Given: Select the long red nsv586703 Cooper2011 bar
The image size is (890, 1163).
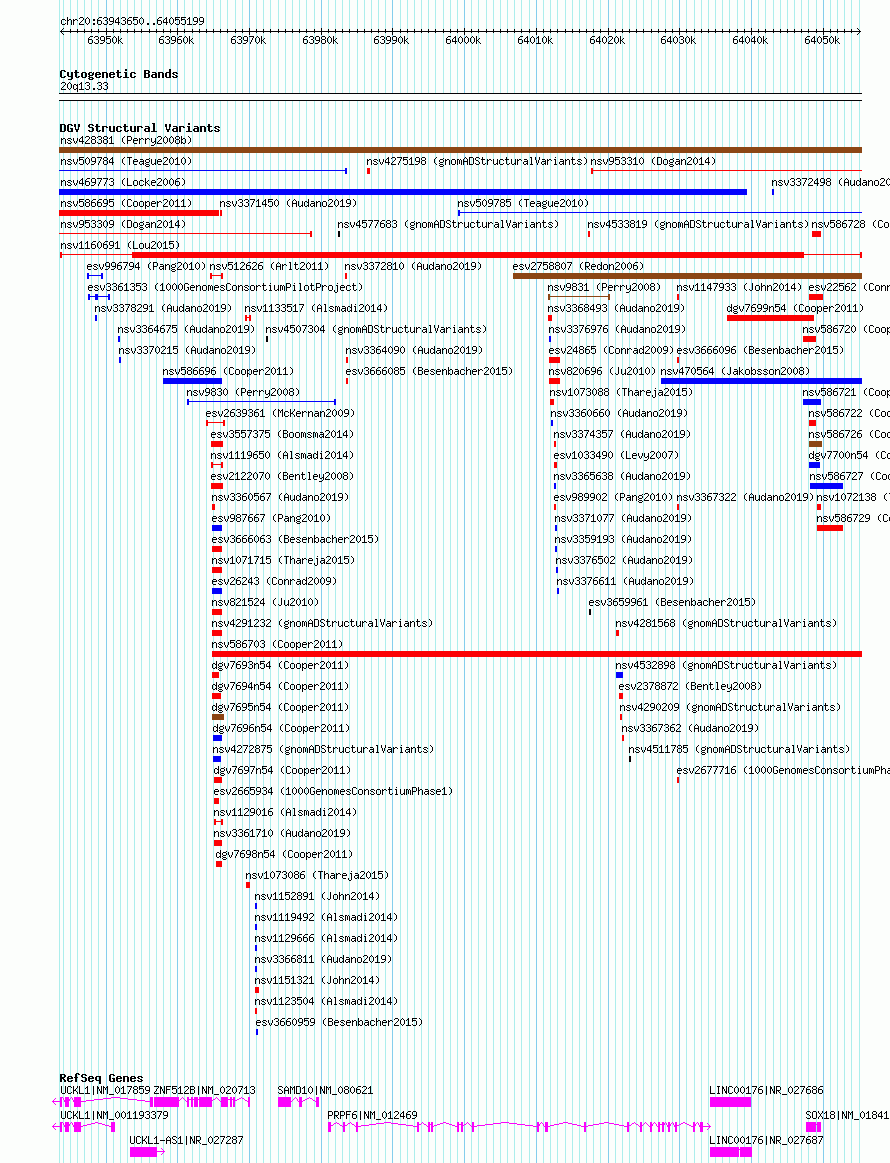Looking at the screenshot, I should coord(537,654).
